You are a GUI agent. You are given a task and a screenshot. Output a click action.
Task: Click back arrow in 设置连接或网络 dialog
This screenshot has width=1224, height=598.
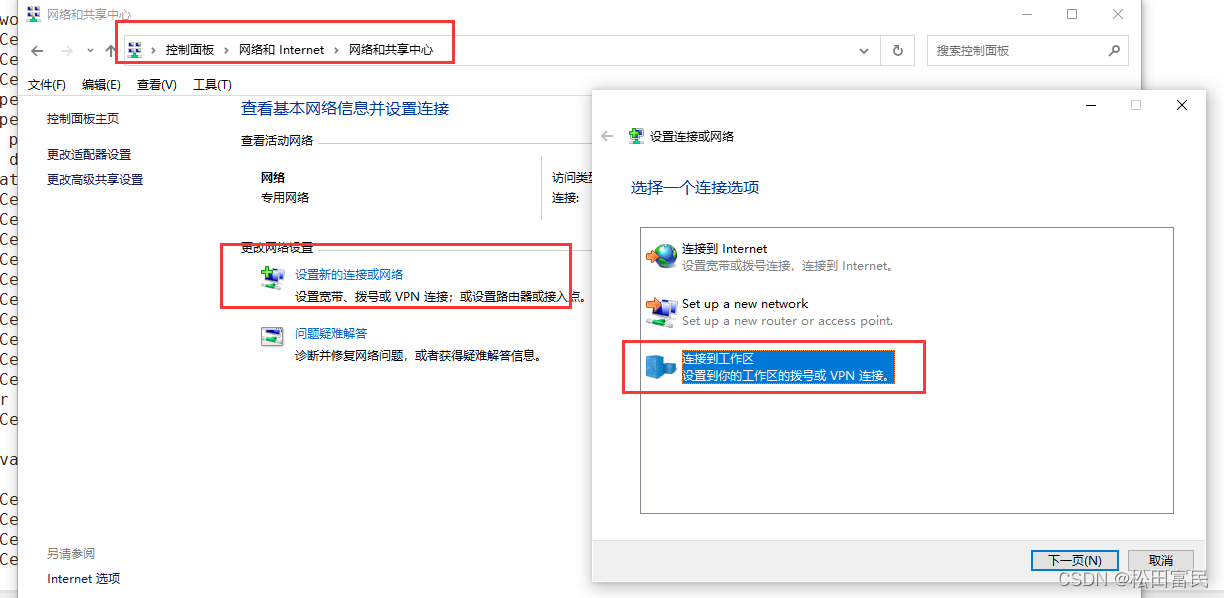point(607,136)
